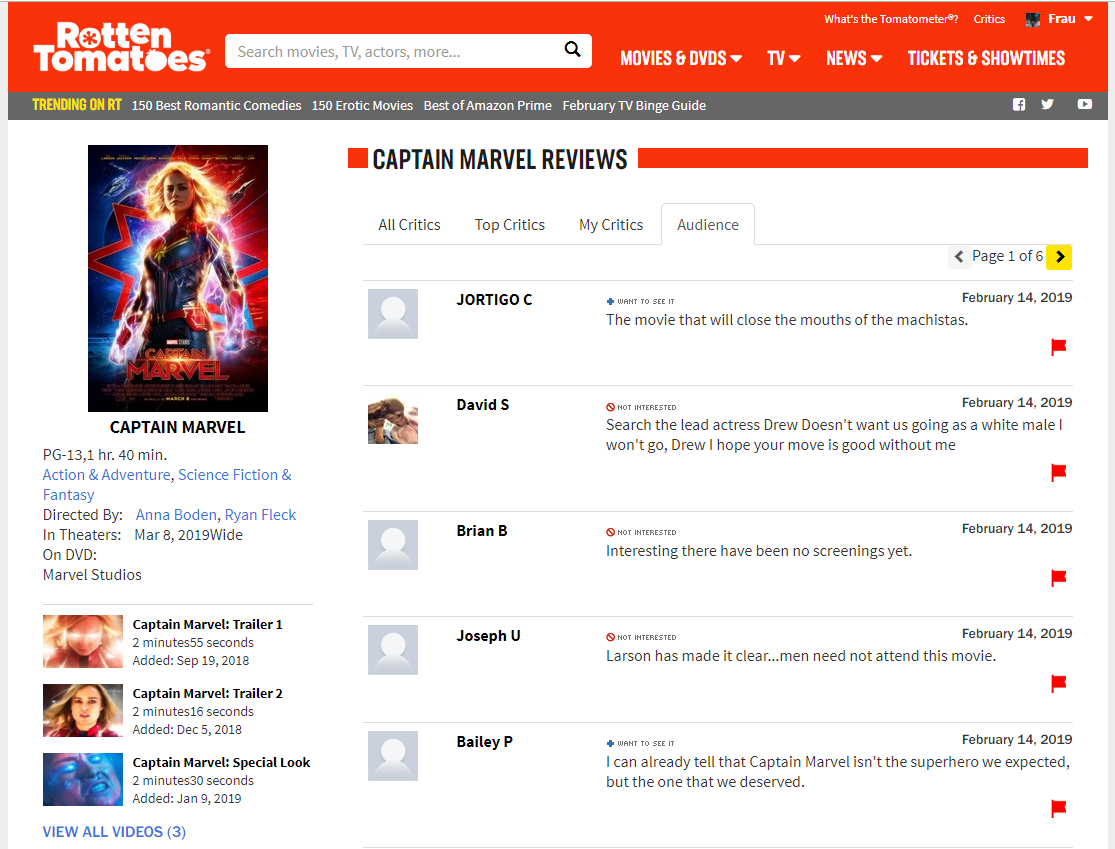Flag Brian B's review

point(1059,578)
